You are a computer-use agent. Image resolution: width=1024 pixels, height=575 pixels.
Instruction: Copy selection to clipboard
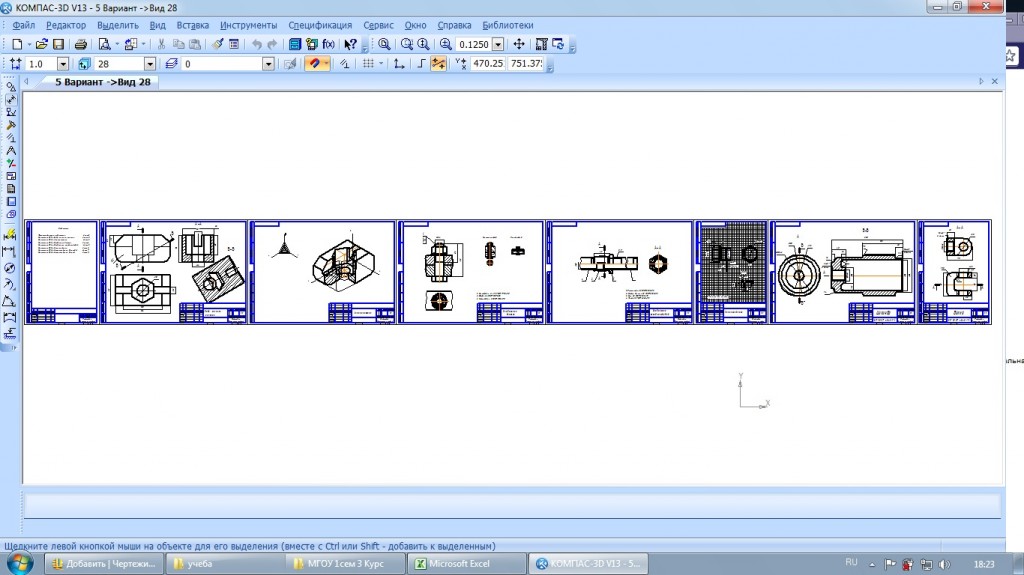pos(178,44)
